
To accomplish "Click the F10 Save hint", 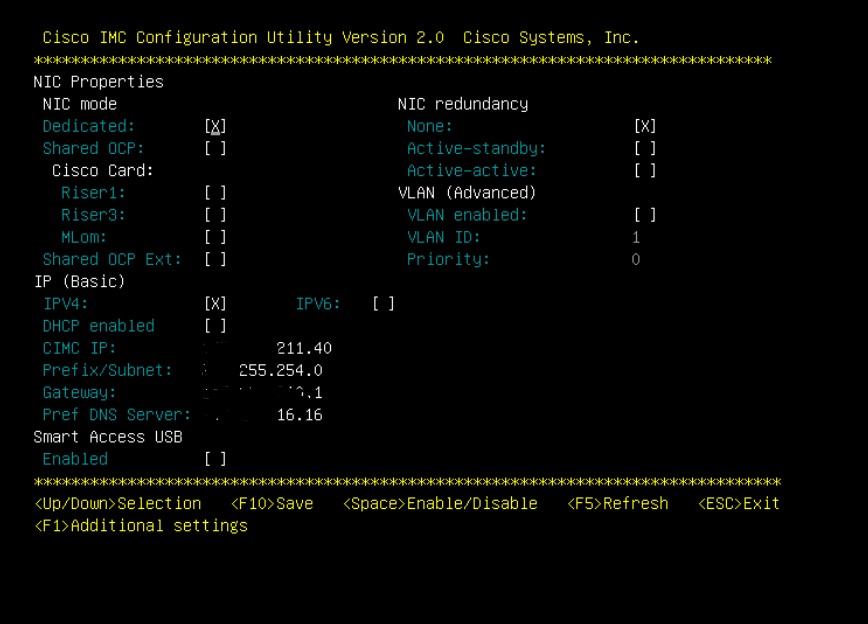I will pyautogui.click(x=272, y=503).
